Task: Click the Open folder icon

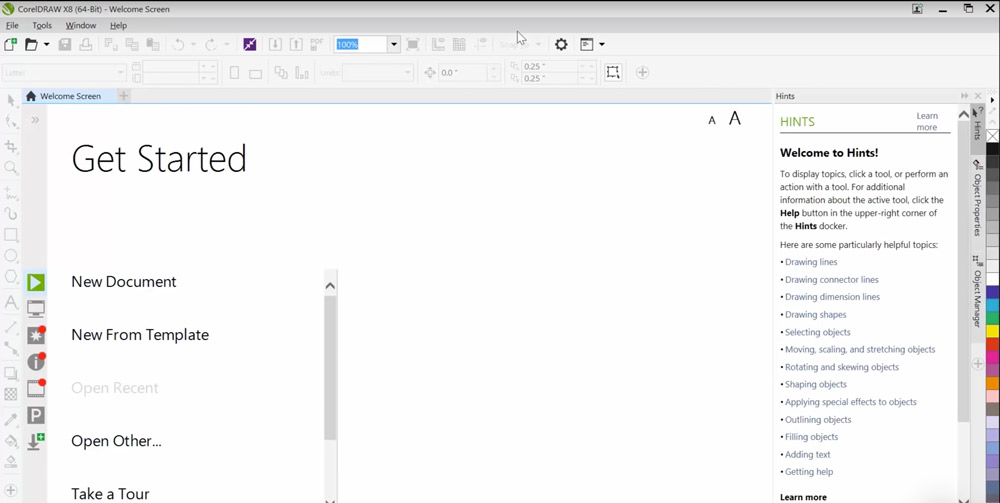Action: [x=31, y=45]
